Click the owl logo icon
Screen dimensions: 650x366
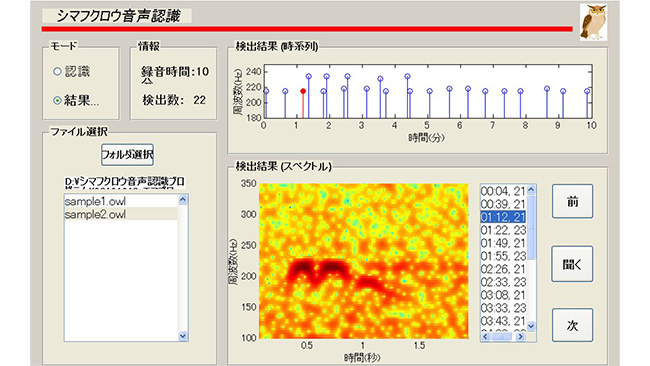593,22
